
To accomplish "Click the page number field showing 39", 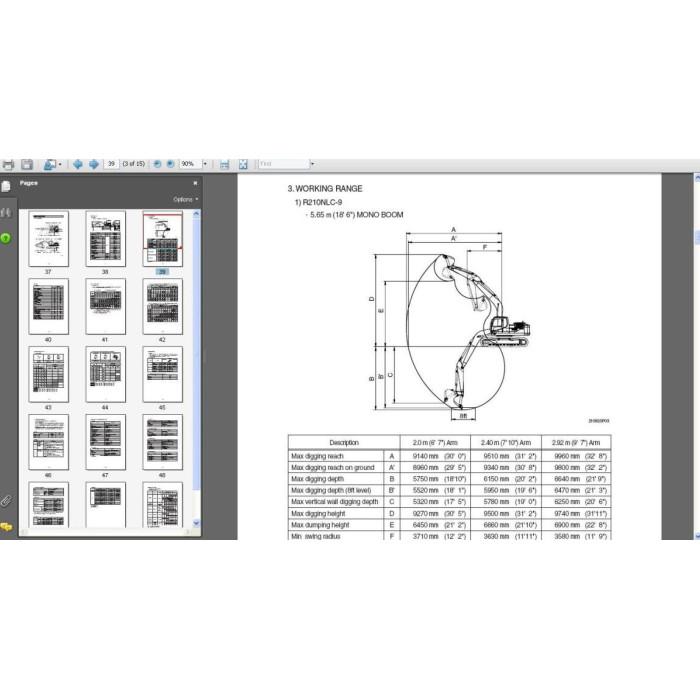I will click(x=111, y=164).
